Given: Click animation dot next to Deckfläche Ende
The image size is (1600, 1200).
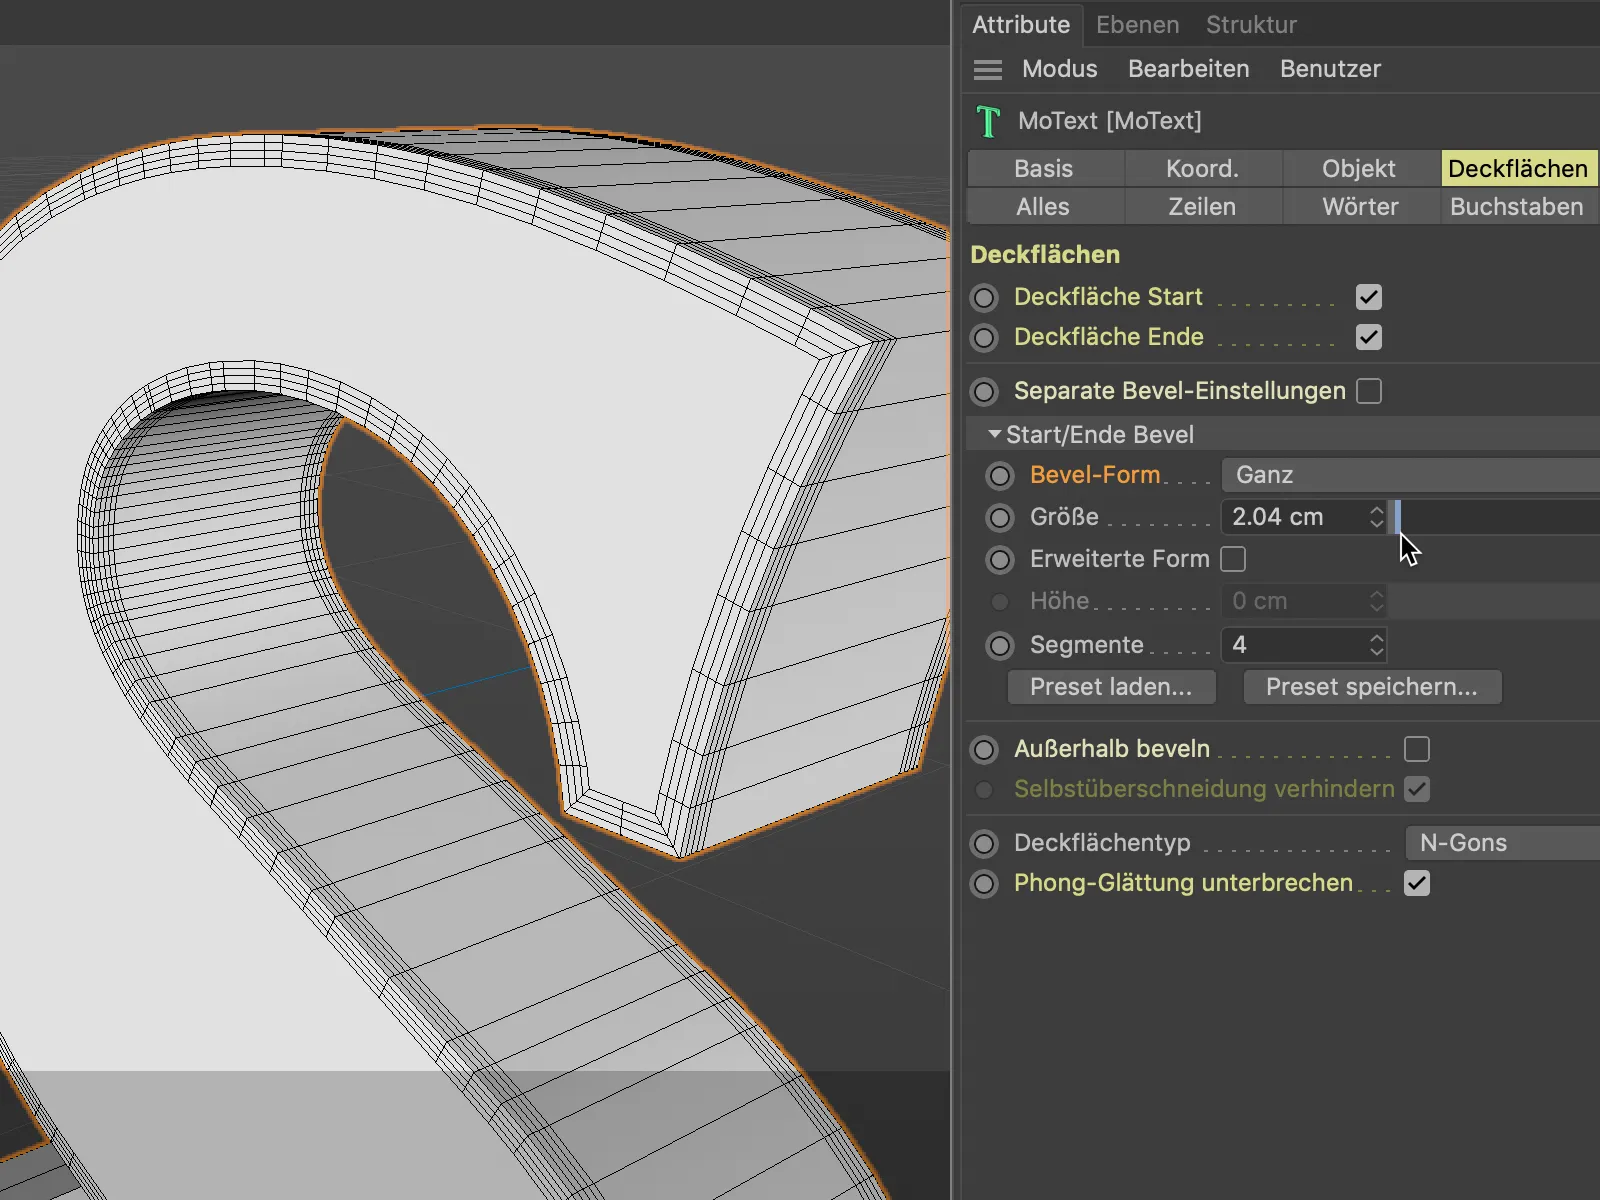Looking at the screenshot, I should click(x=985, y=338).
